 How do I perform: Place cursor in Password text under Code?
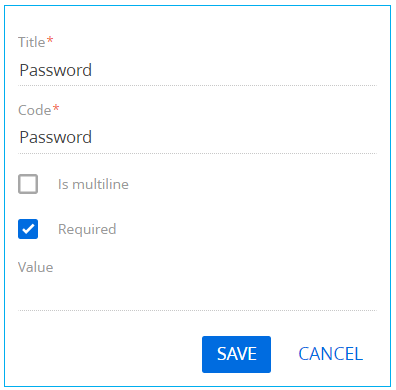(x=55, y=137)
